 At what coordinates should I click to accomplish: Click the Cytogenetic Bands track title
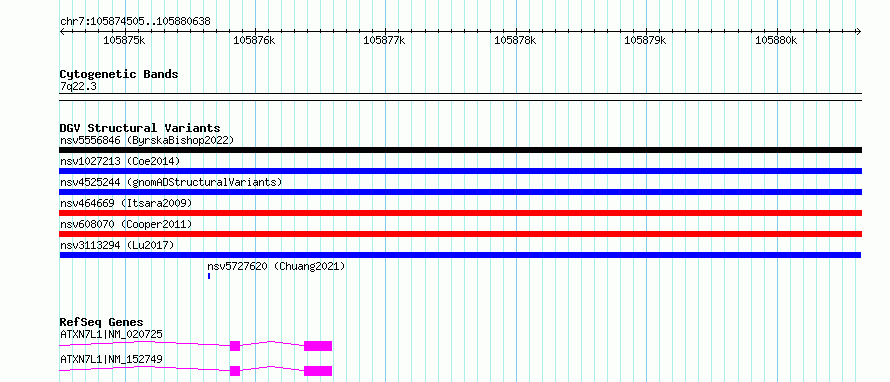(119, 74)
